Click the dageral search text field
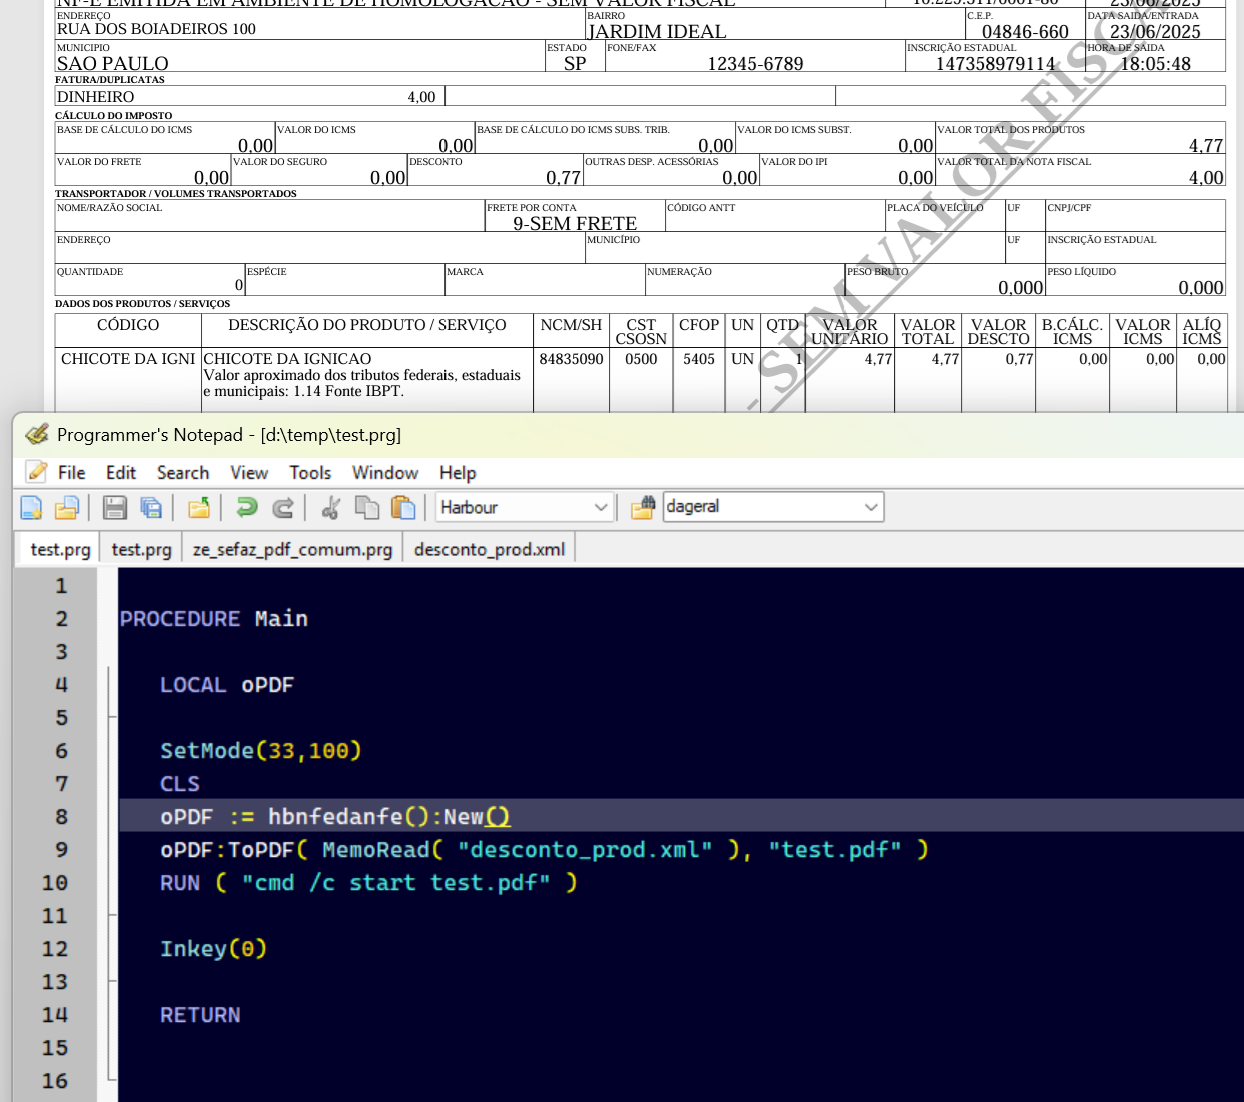 click(x=760, y=507)
